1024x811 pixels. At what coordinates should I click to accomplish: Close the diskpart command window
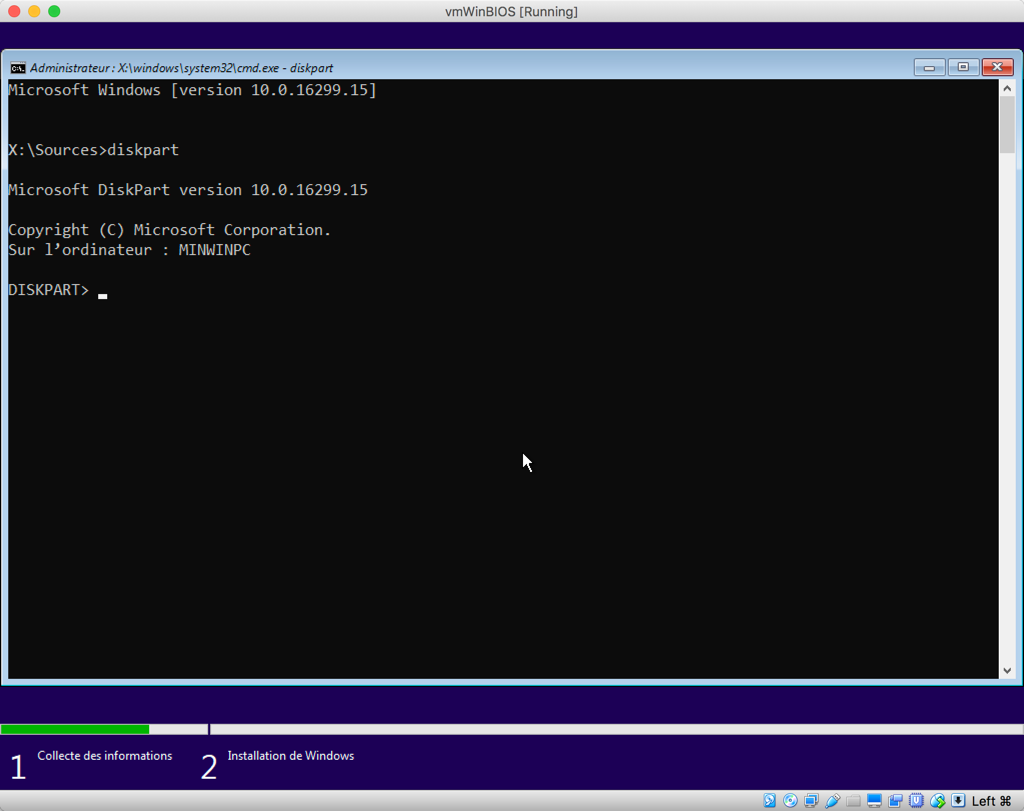997,67
